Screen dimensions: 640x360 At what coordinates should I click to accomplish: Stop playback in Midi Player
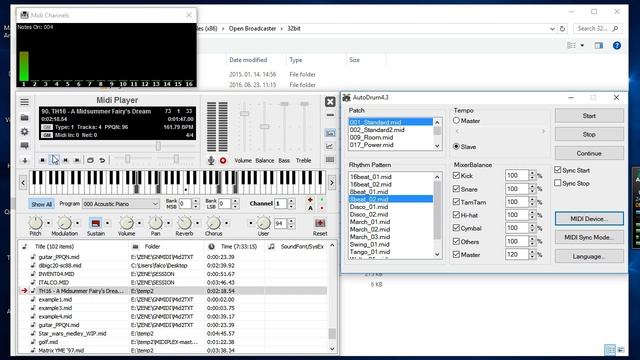click(42, 160)
